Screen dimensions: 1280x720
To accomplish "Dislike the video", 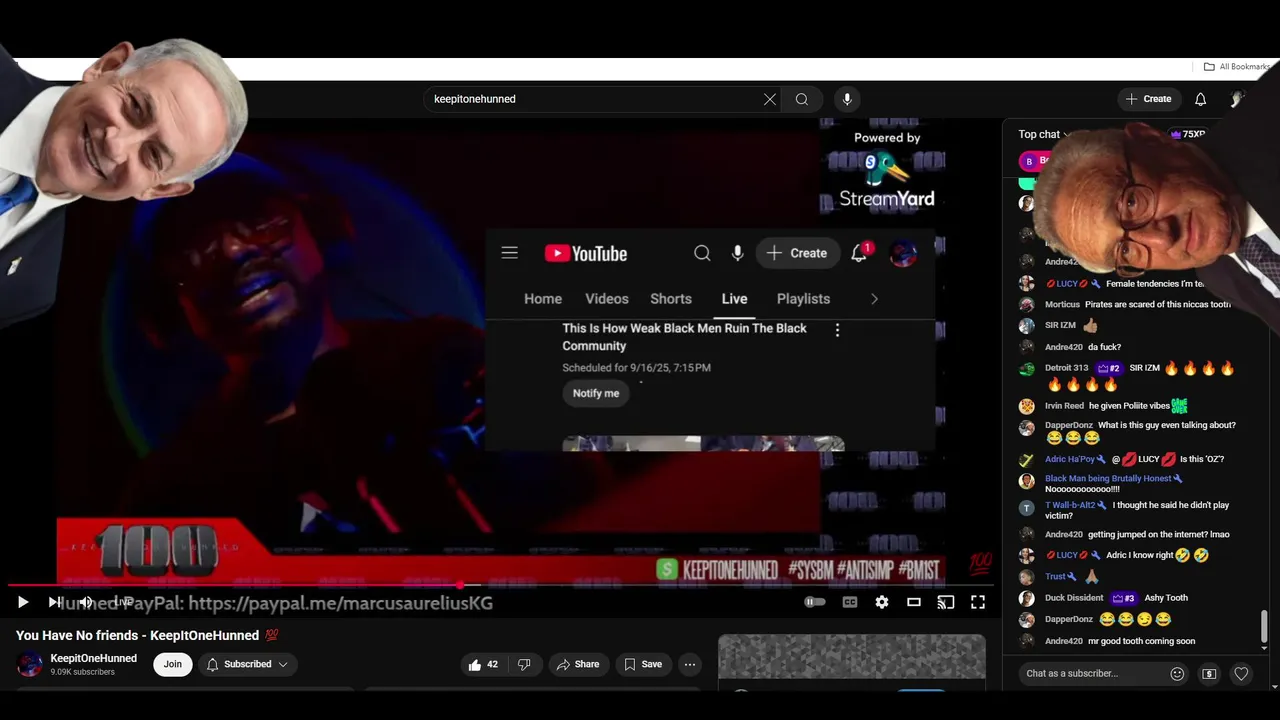I will pyautogui.click(x=524, y=664).
